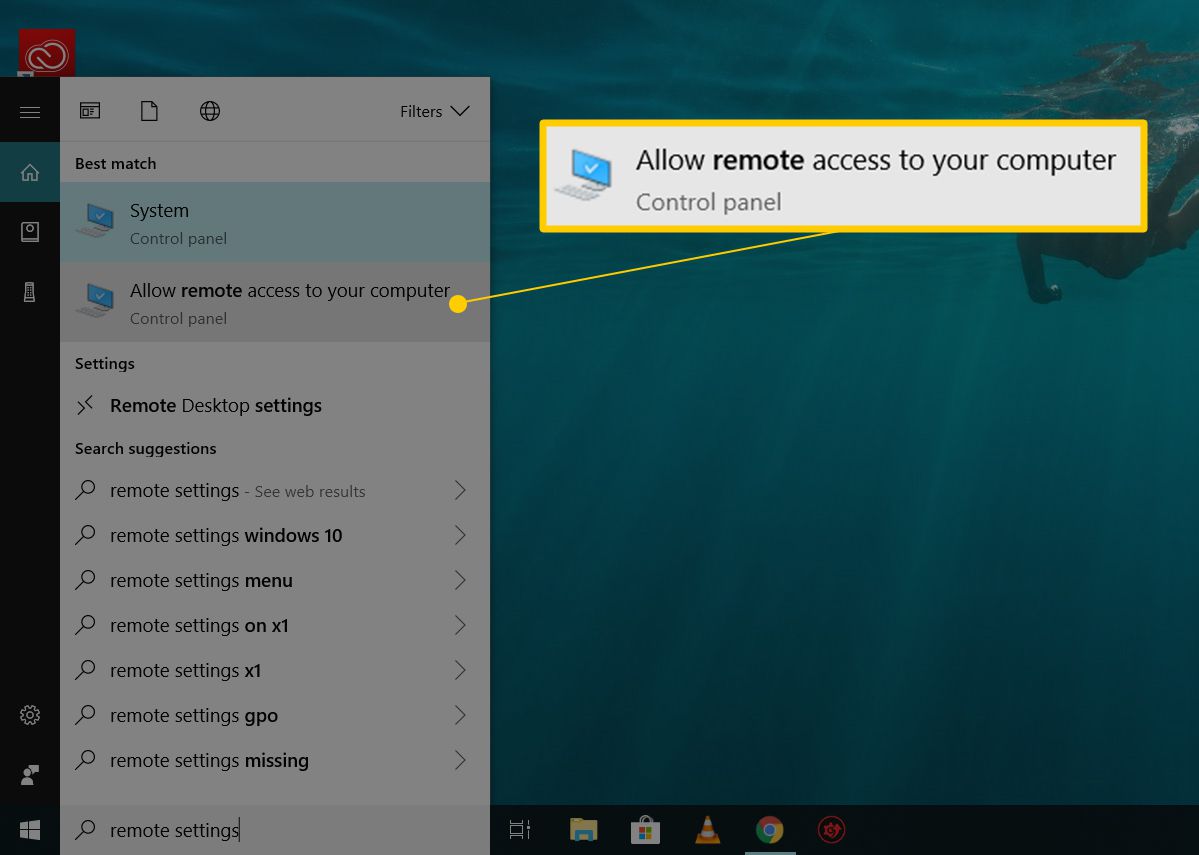Select the Home icon in the sidebar

pyautogui.click(x=30, y=170)
